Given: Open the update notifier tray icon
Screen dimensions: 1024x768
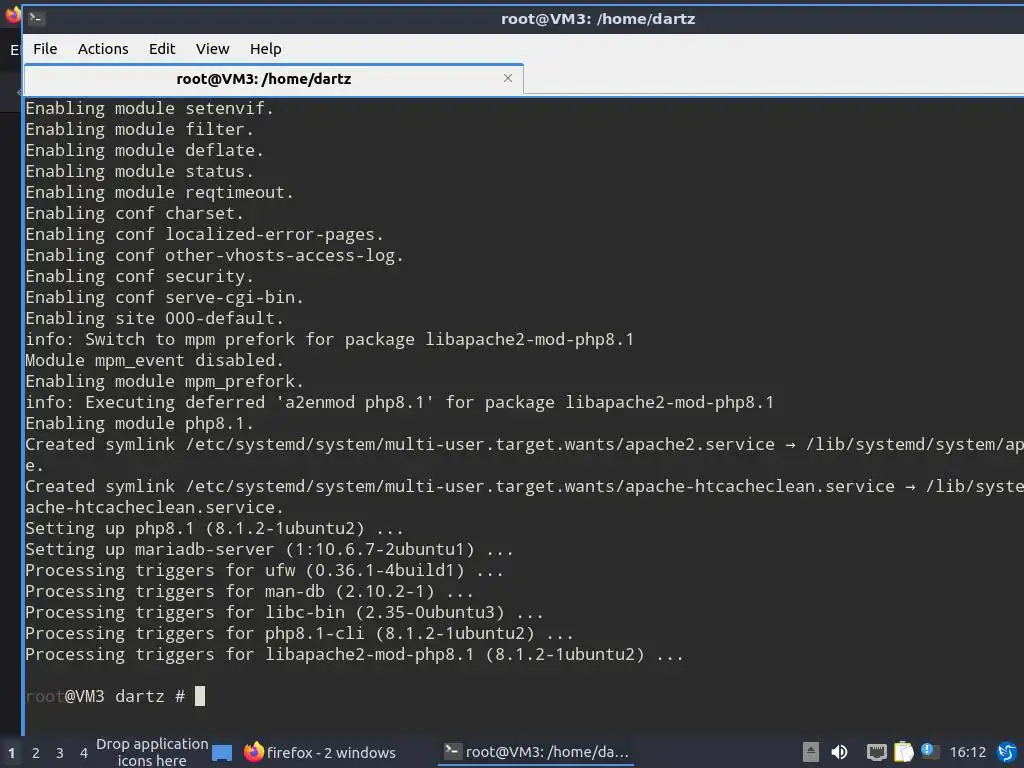Looking at the screenshot, I should pos(929,751).
